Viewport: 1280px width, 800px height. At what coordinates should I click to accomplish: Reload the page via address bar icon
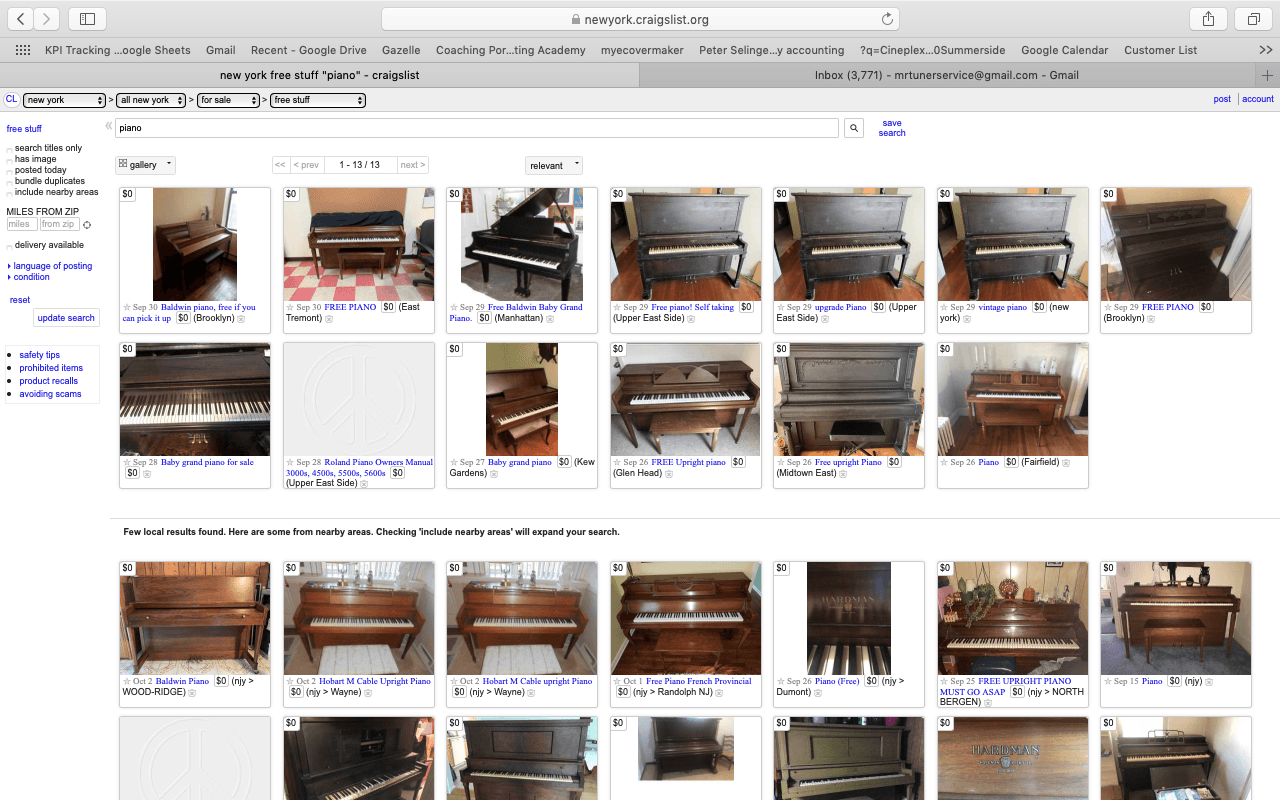(886, 19)
